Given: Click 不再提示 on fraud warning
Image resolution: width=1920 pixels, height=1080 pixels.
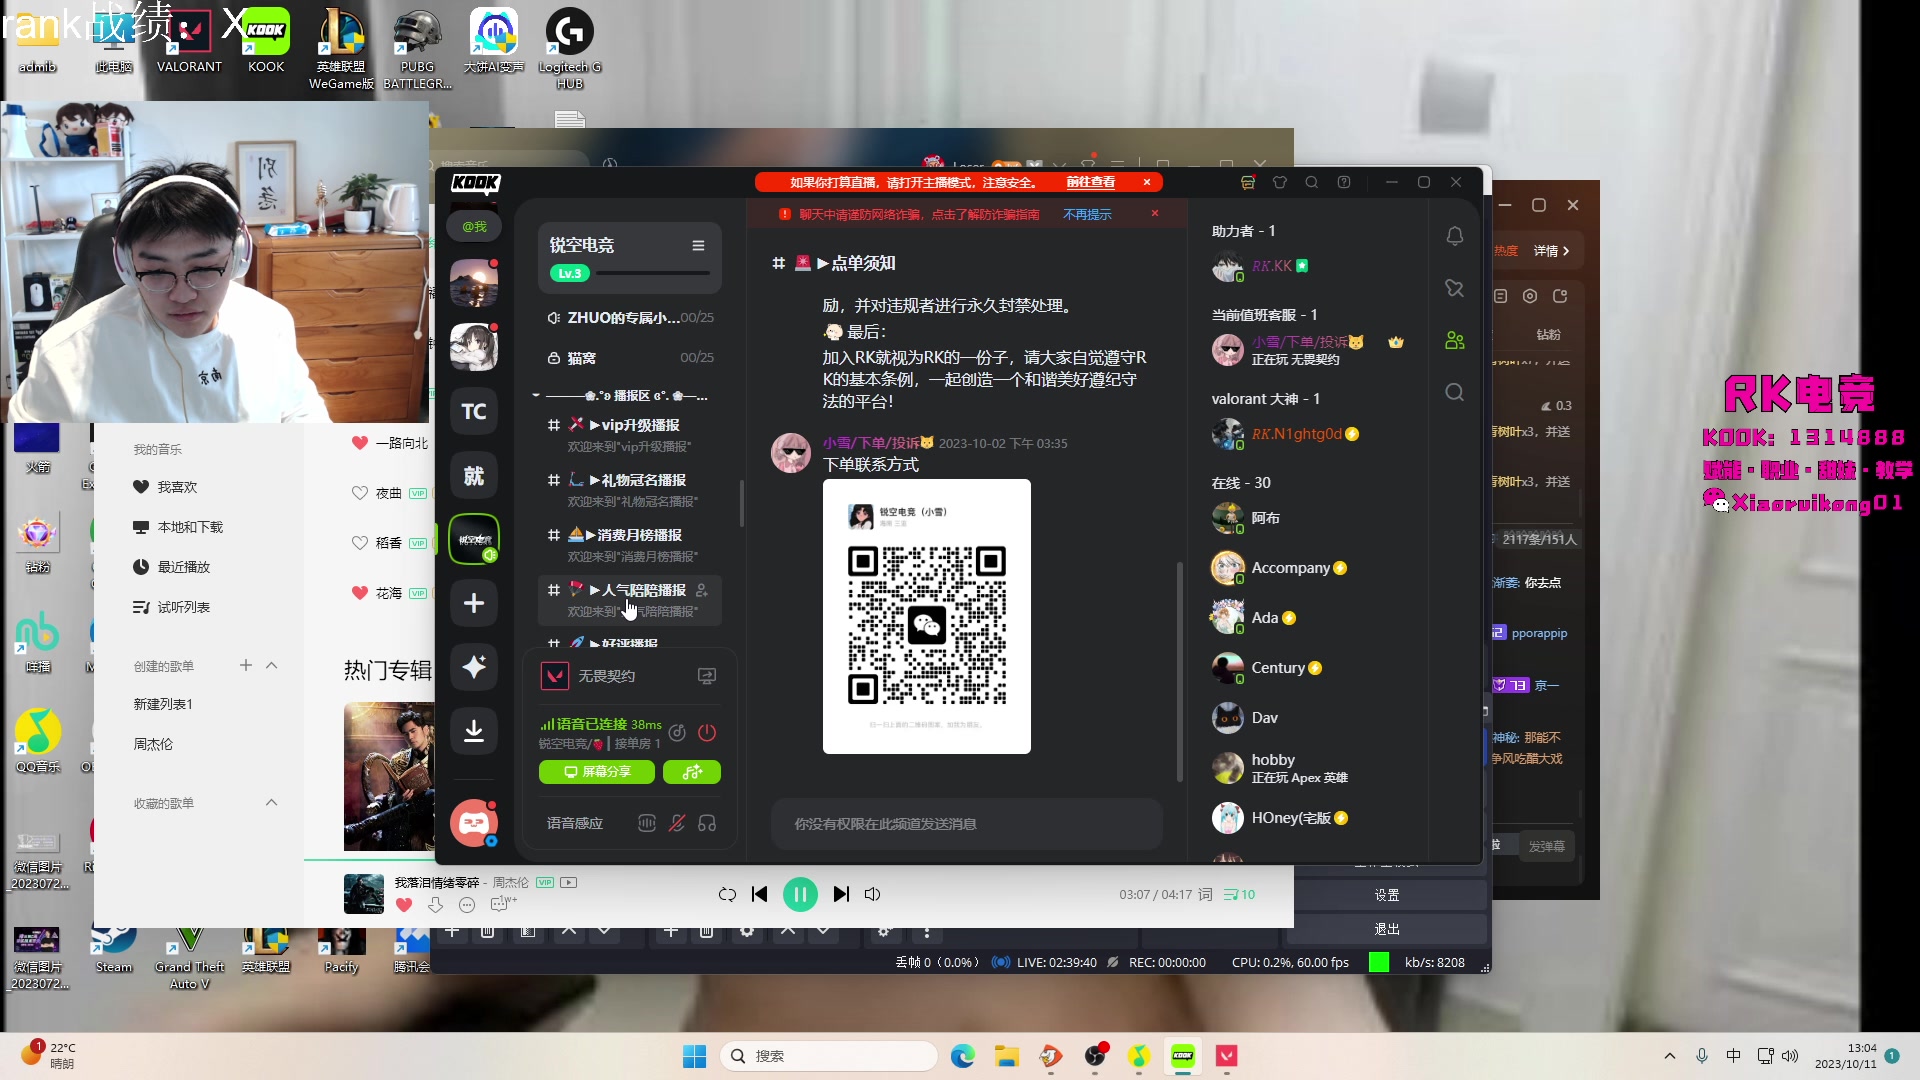Looking at the screenshot, I should (x=1087, y=215).
